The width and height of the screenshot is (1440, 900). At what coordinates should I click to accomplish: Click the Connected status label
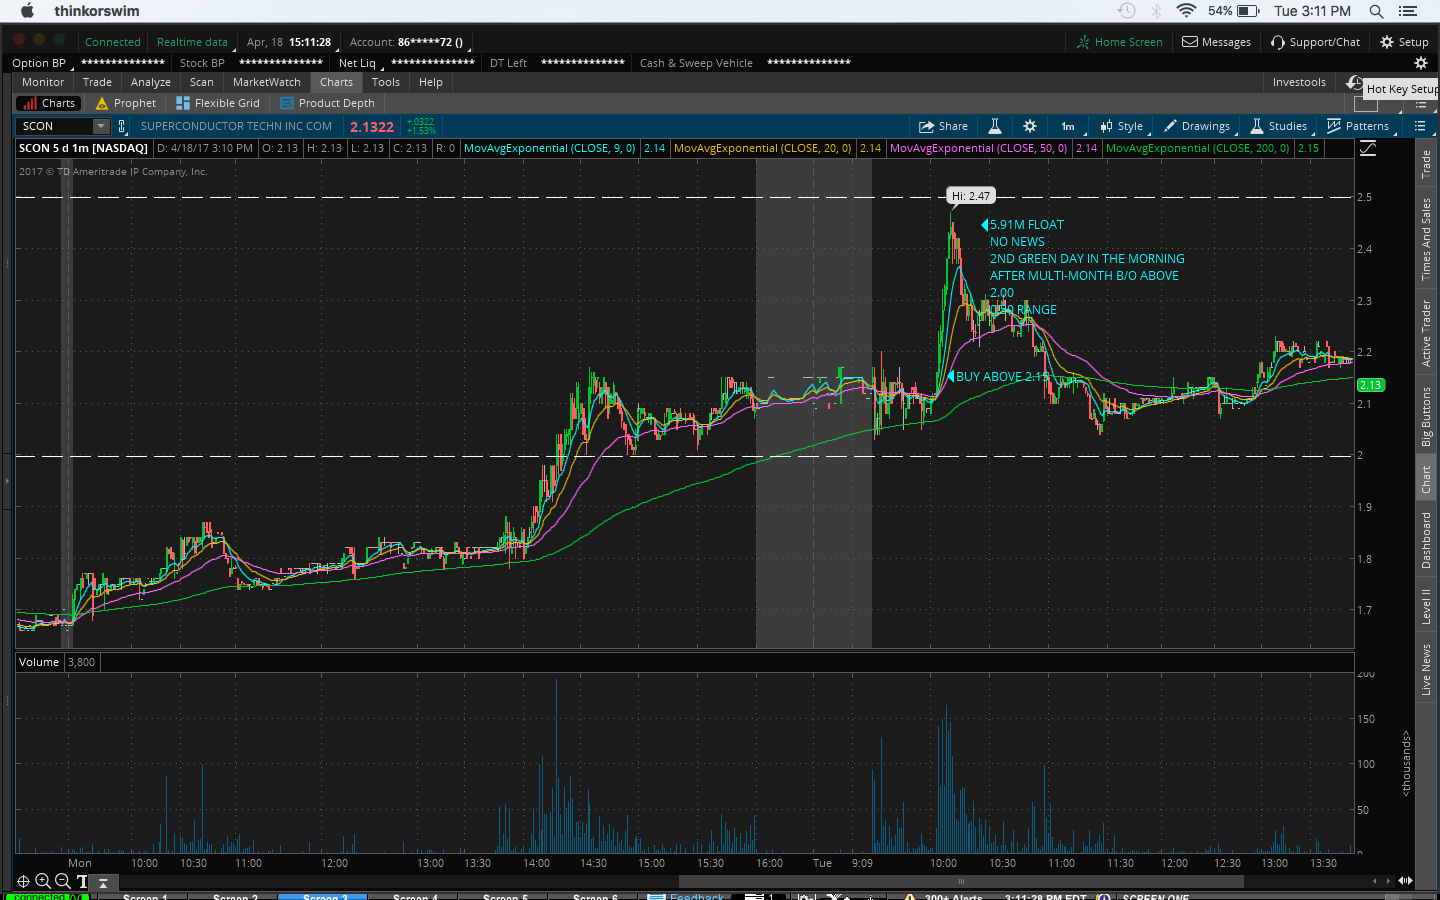click(x=112, y=42)
